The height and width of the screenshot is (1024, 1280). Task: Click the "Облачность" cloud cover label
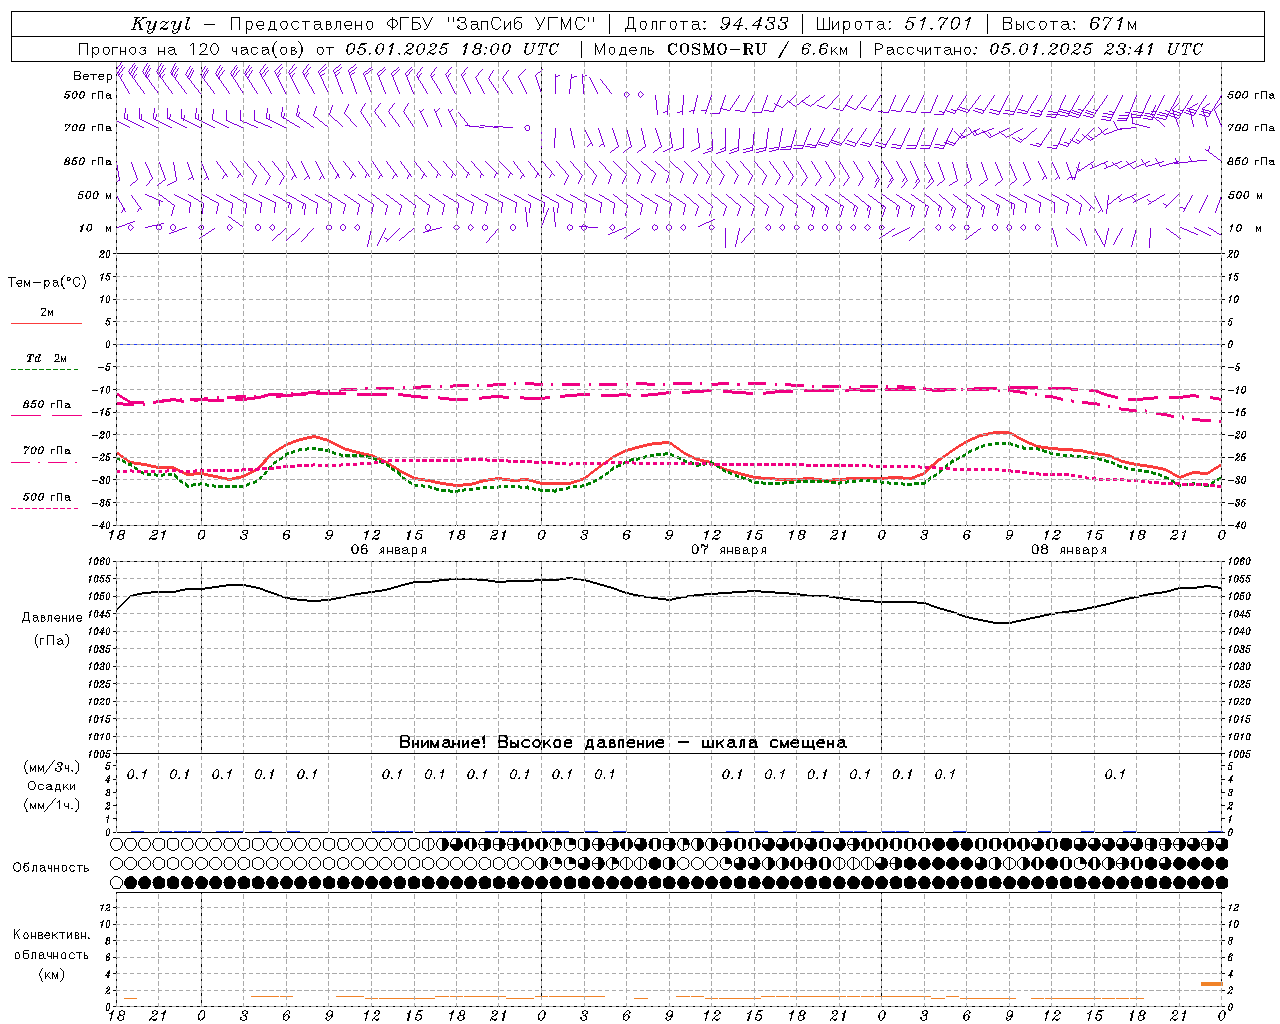coord(51,868)
